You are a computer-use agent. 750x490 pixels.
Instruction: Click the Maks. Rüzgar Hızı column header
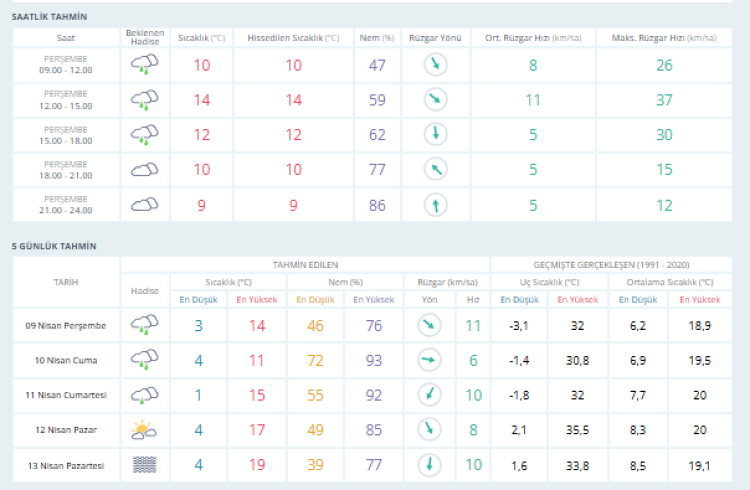coord(663,37)
